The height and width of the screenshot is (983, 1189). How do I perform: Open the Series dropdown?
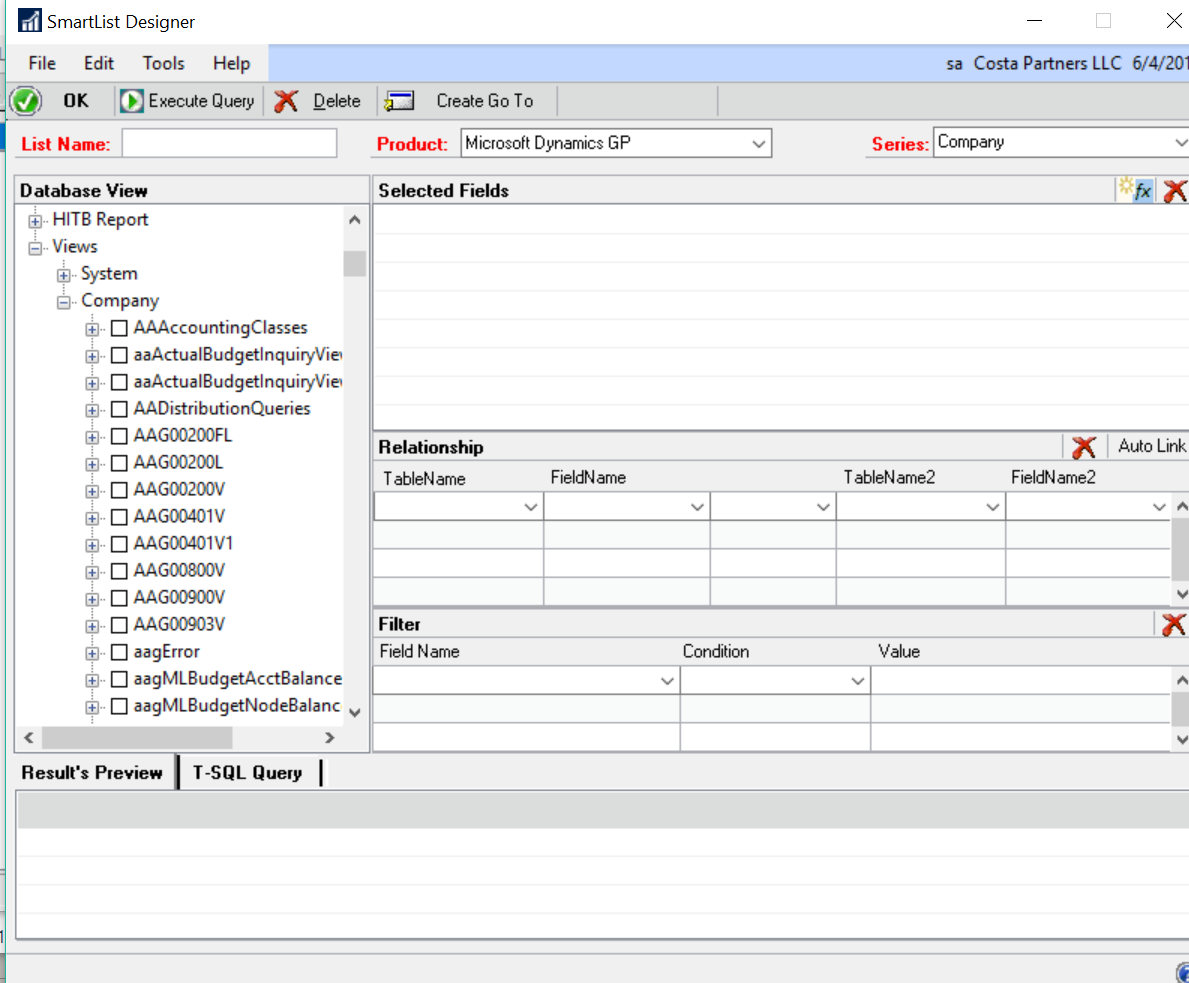[1180, 142]
